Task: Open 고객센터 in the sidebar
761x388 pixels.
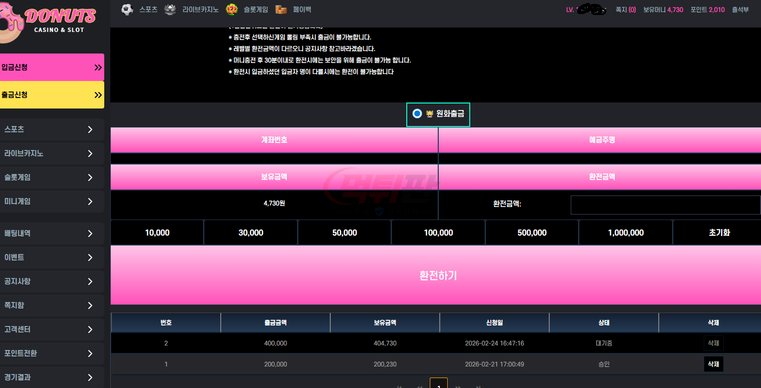Action: point(52,329)
